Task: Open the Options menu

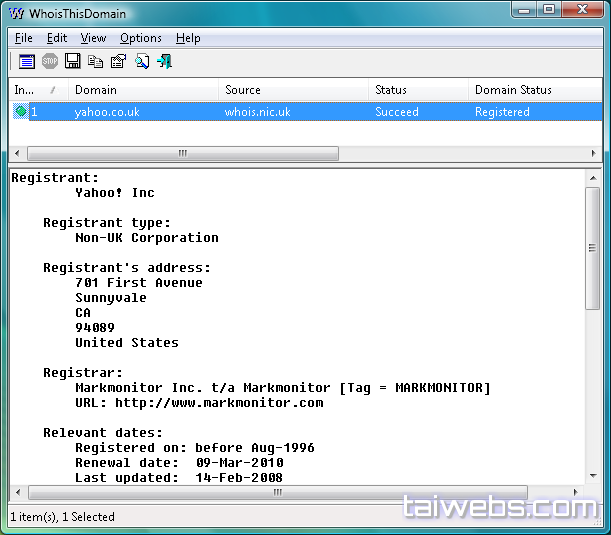Action: (x=141, y=38)
